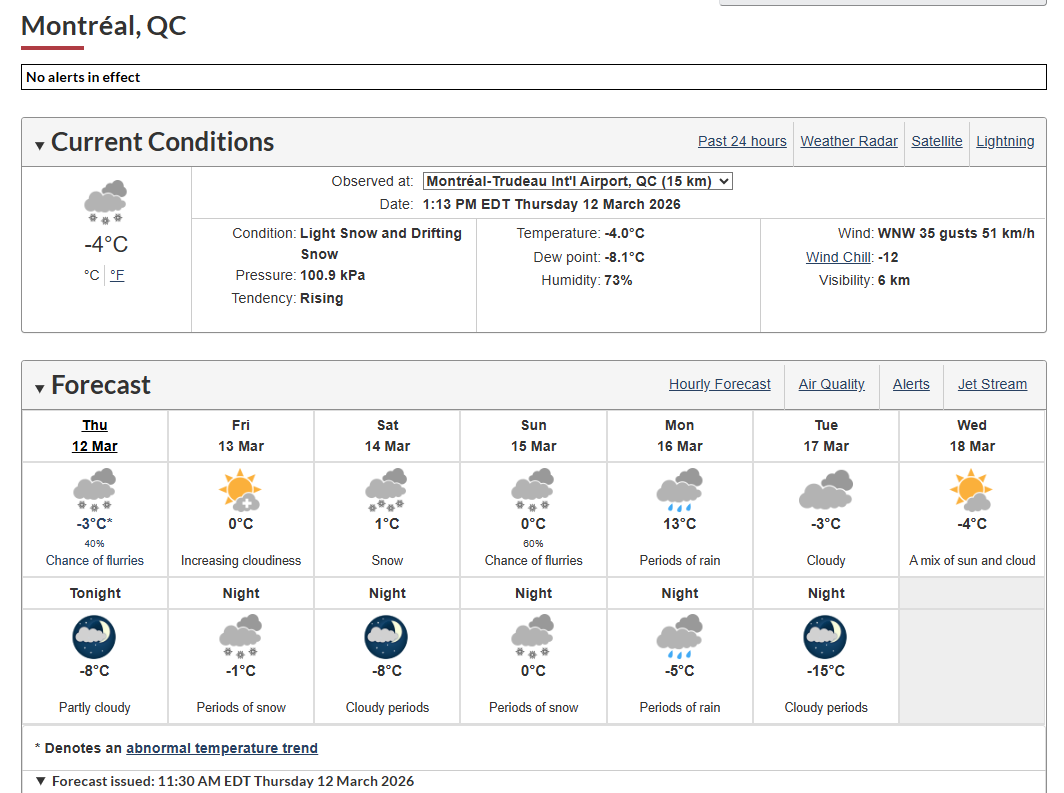The image size is (1064, 793).
Task: Click Wednesday's sun and cloud icon
Action: pos(972,490)
